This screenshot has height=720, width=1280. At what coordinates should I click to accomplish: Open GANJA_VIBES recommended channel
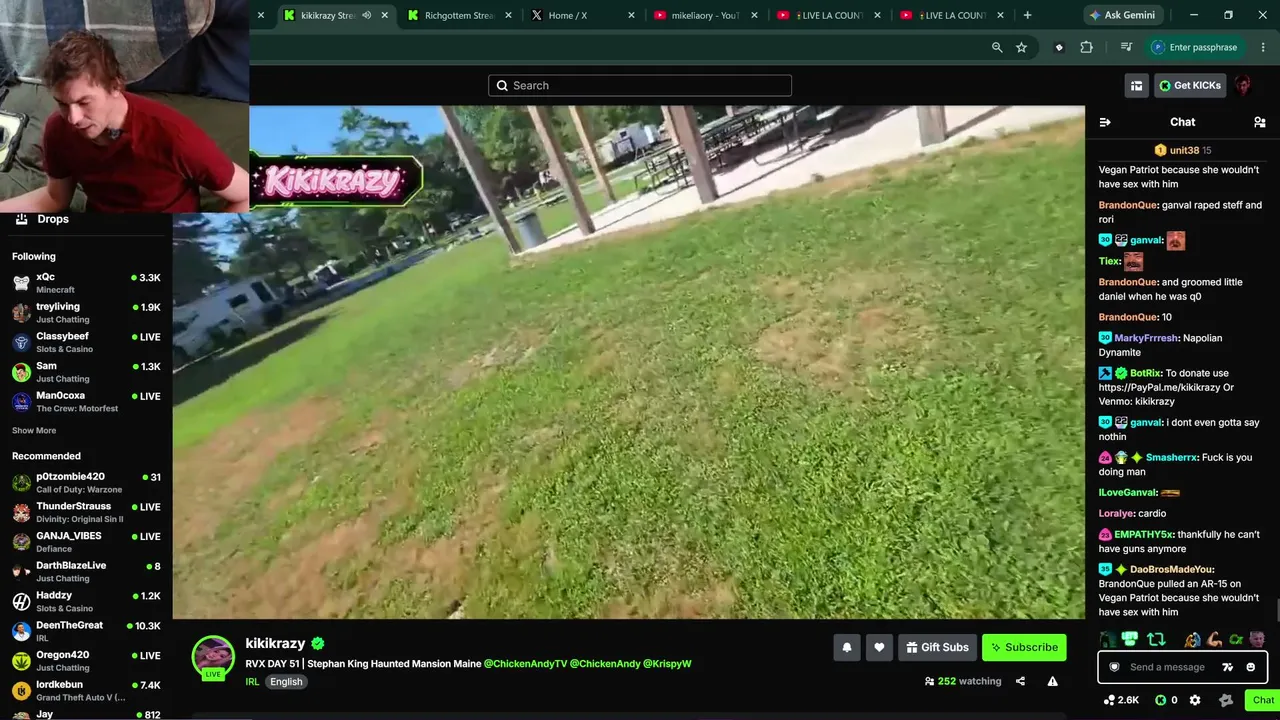pyautogui.click(x=86, y=542)
